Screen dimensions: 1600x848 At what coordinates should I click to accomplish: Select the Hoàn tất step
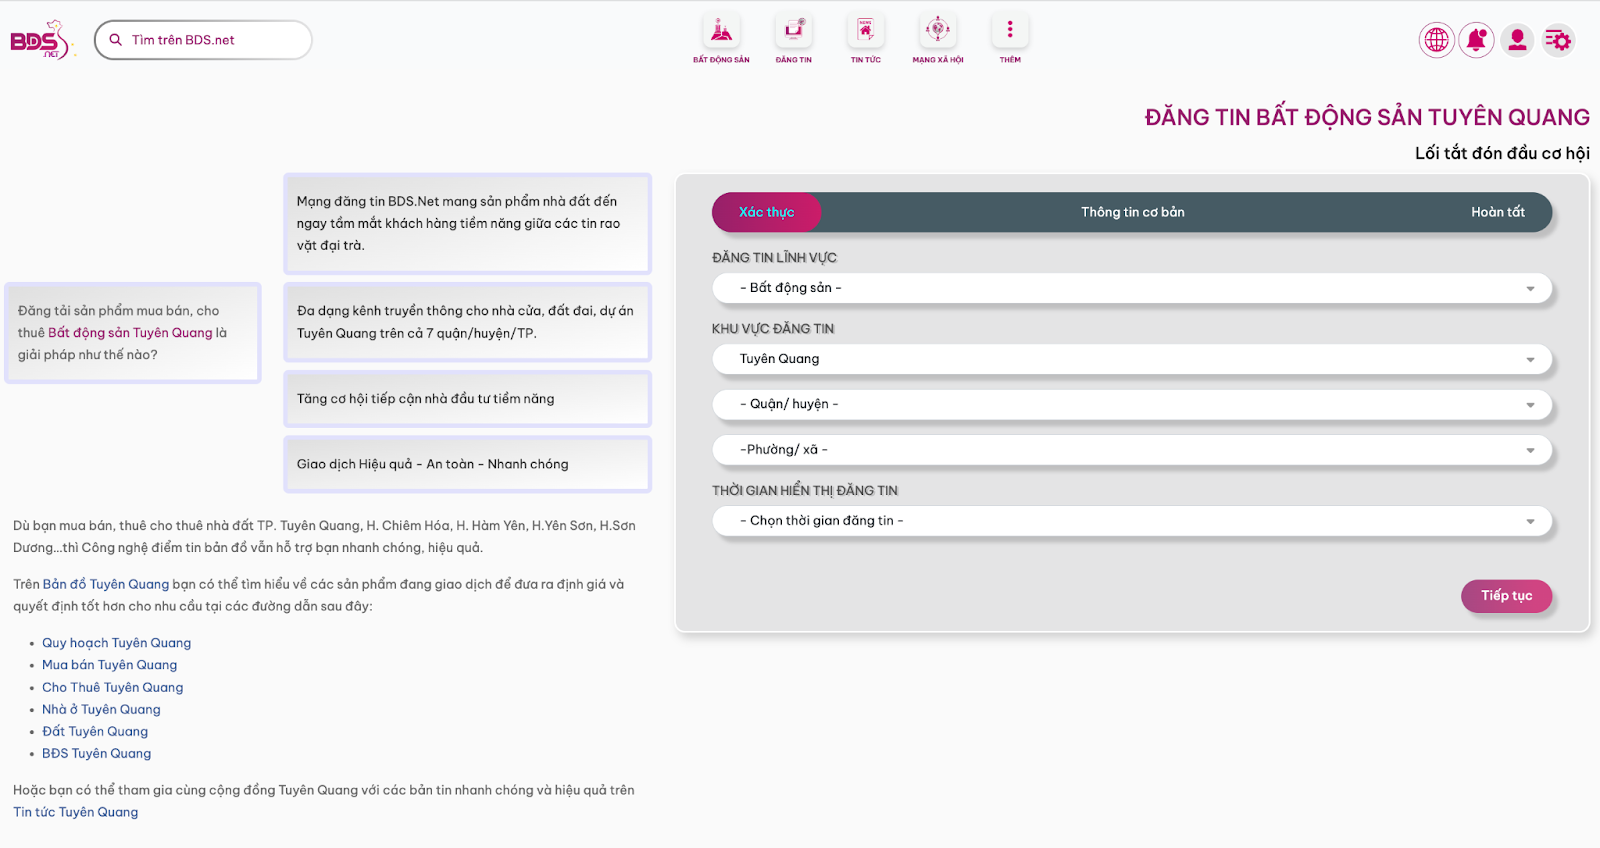[1497, 212]
